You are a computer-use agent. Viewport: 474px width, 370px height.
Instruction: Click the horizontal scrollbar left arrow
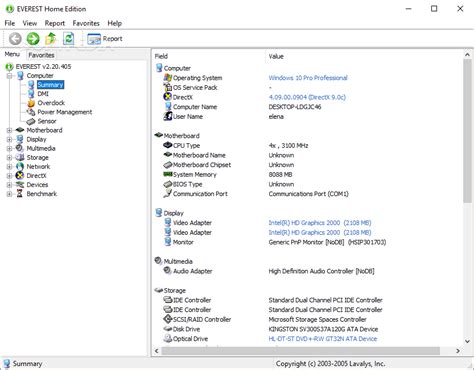(157, 351)
